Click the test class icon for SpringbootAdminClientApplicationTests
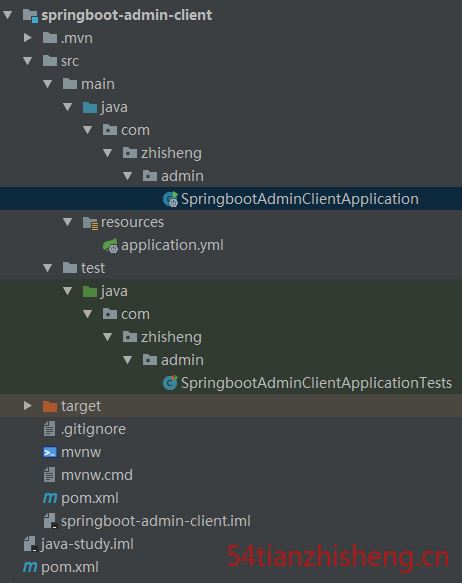 (x=170, y=383)
